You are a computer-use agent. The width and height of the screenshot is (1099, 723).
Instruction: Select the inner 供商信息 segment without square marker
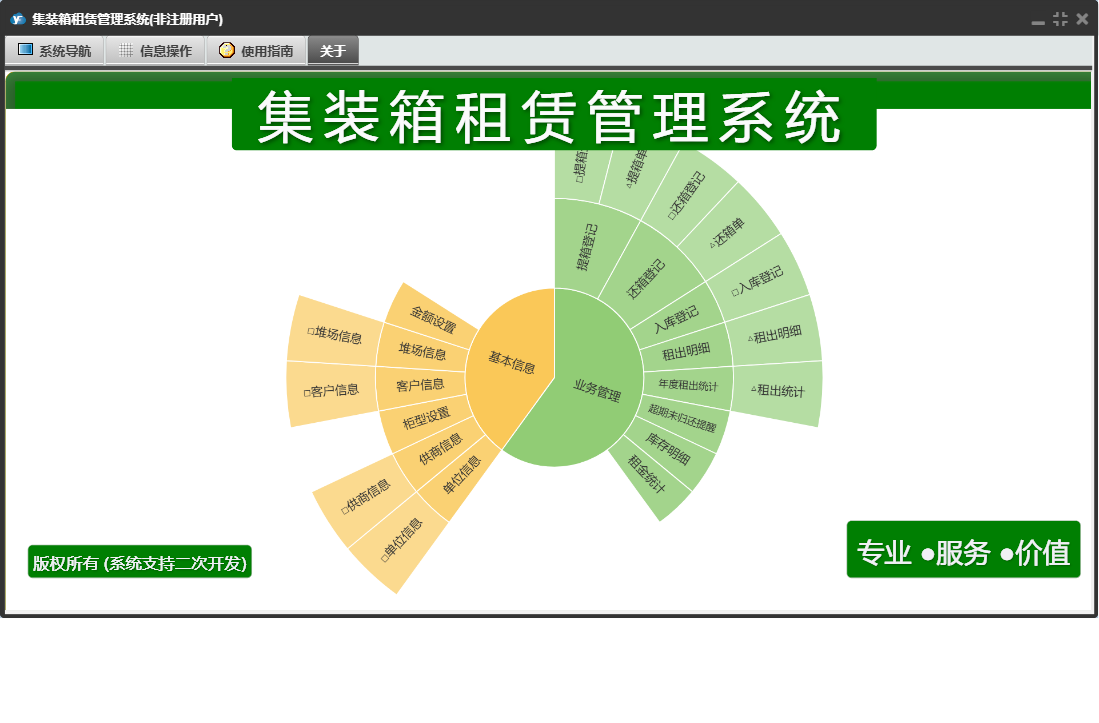tap(440, 448)
